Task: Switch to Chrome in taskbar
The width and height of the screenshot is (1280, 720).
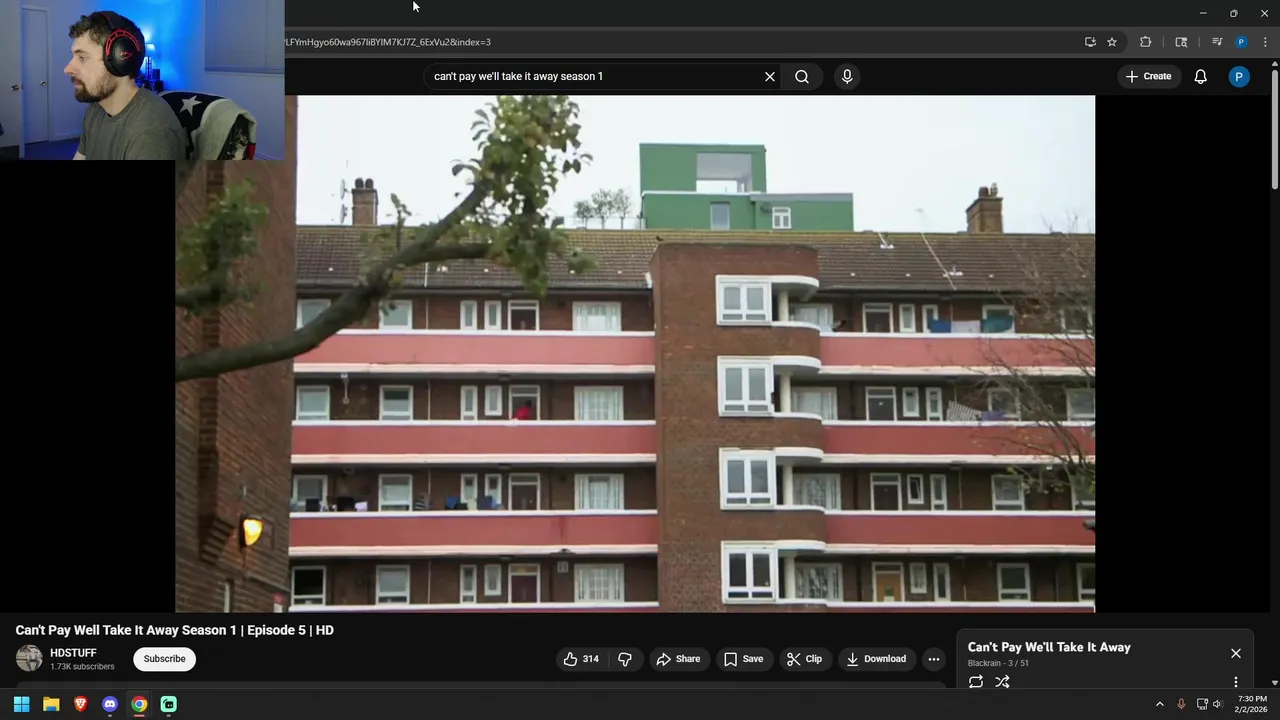Action: tap(139, 704)
